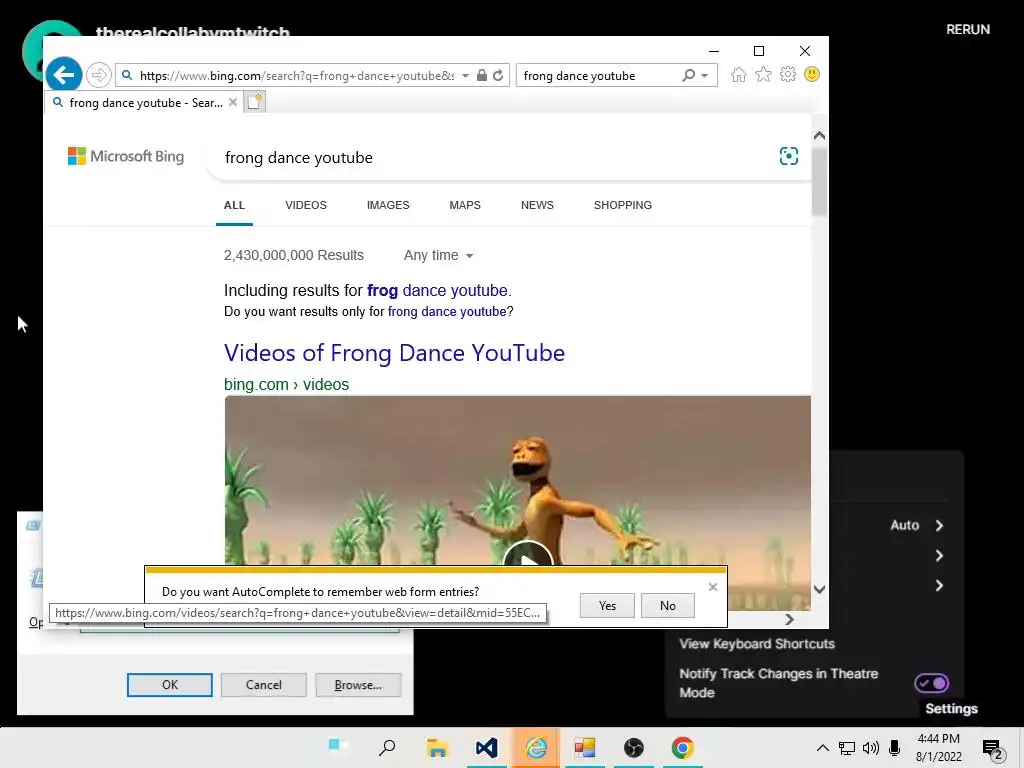
Task: Switch to the MAPS tab
Action: click(x=465, y=205)
